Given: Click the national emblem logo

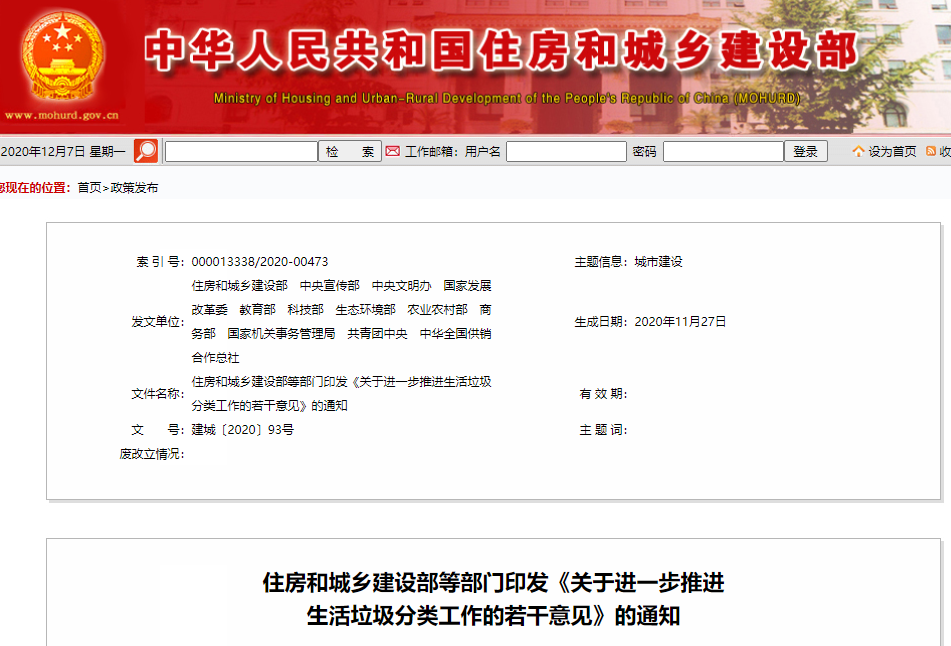Looking at the screenshot, I should pos(62,56).
